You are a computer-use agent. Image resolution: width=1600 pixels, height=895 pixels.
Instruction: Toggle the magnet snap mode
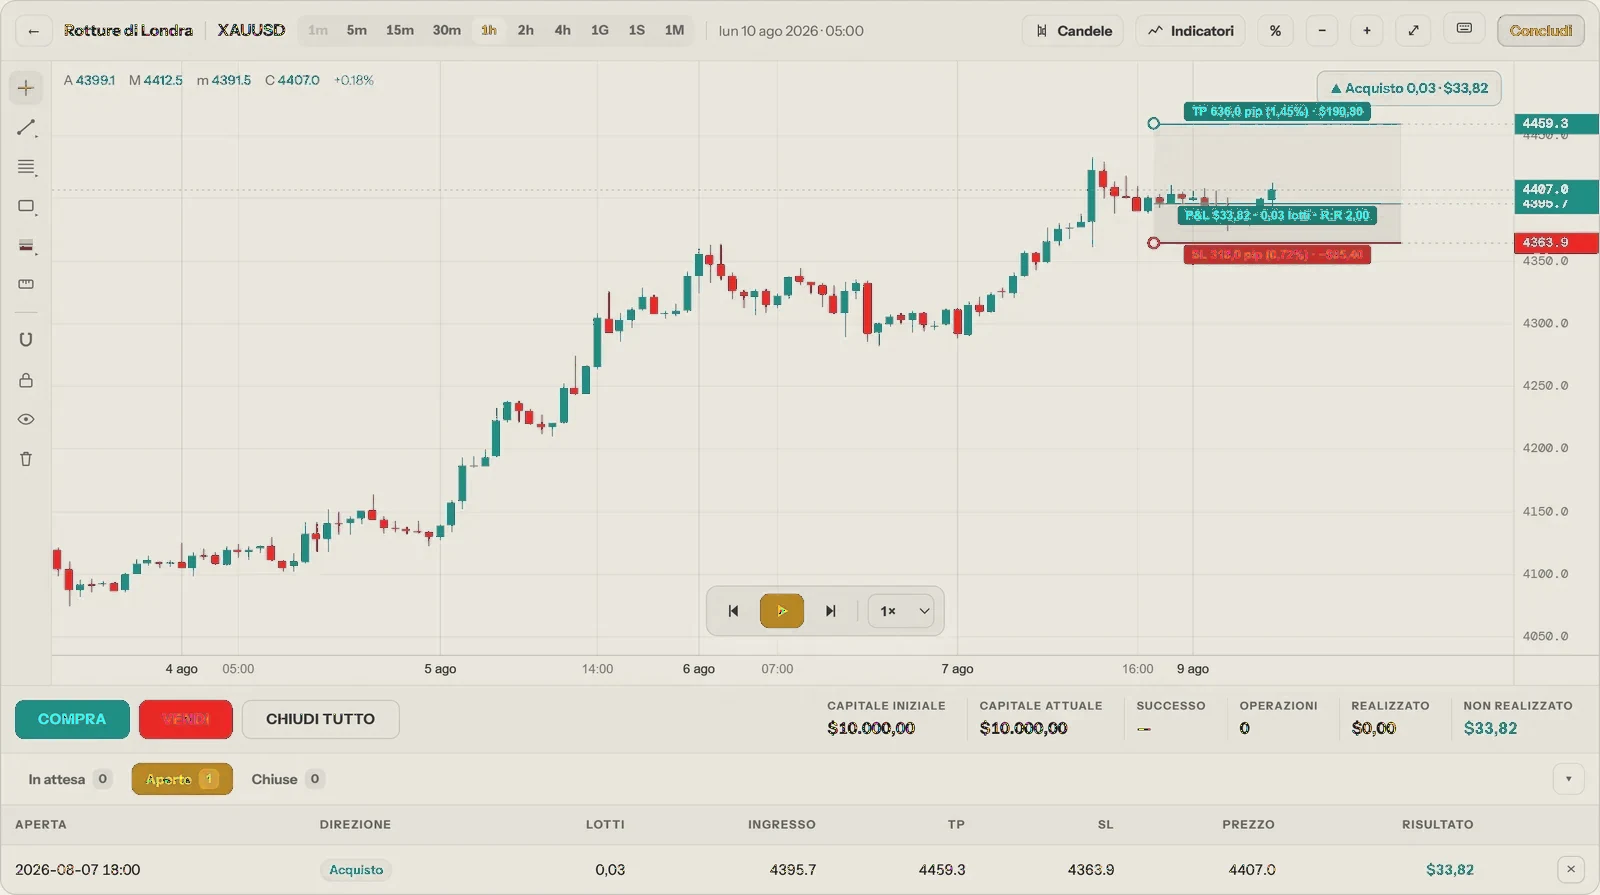click(26, 340)
